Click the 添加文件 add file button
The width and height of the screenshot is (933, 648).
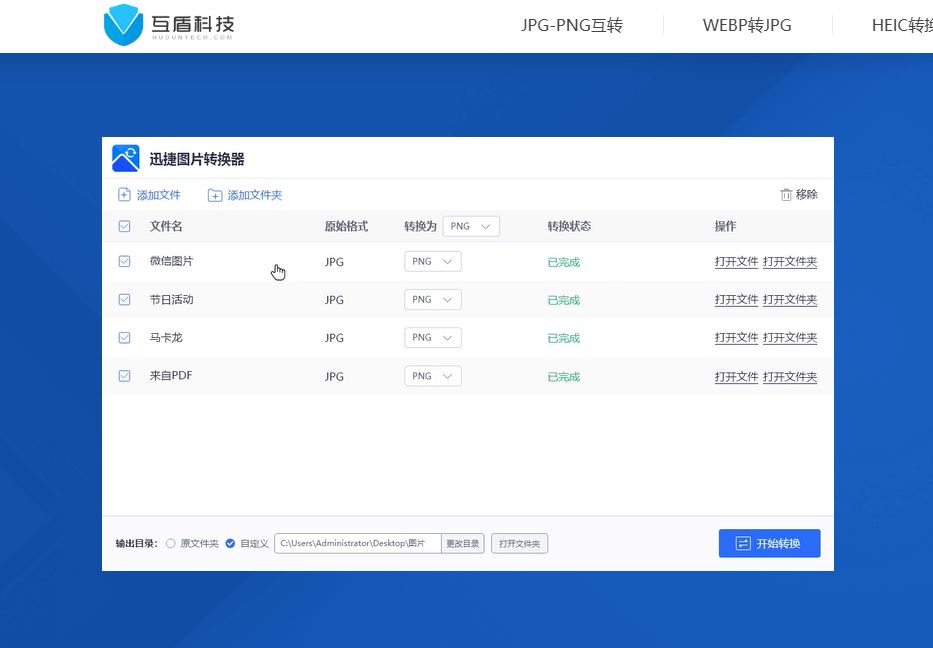tap(149, 195)
